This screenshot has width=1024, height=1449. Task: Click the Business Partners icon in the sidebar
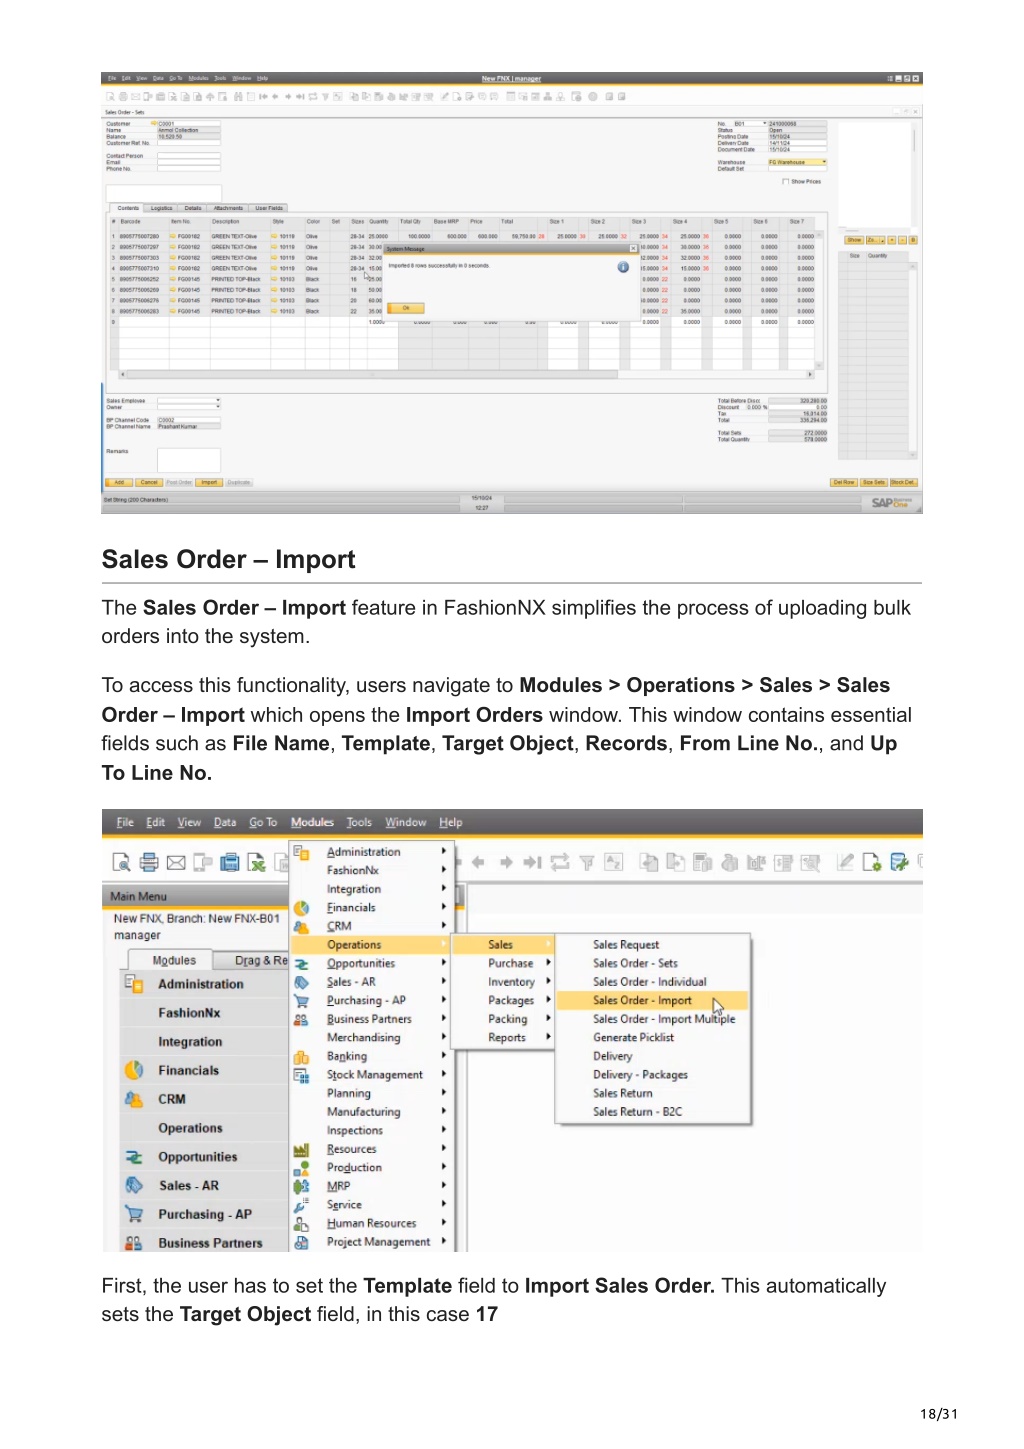133,1243
